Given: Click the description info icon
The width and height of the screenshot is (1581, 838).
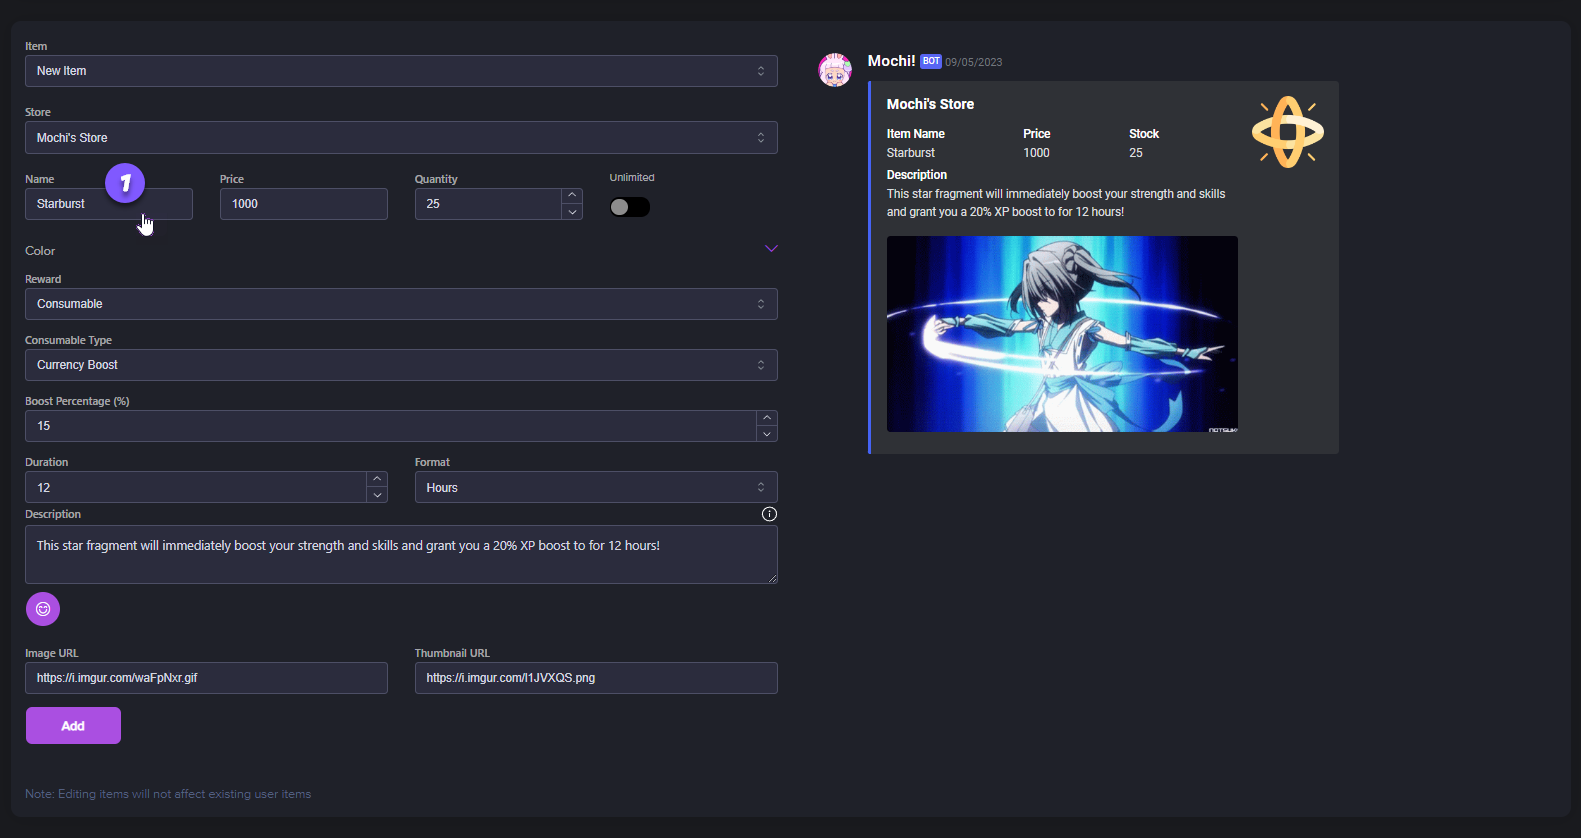Looking at the screenshot, I should [769, 514].
